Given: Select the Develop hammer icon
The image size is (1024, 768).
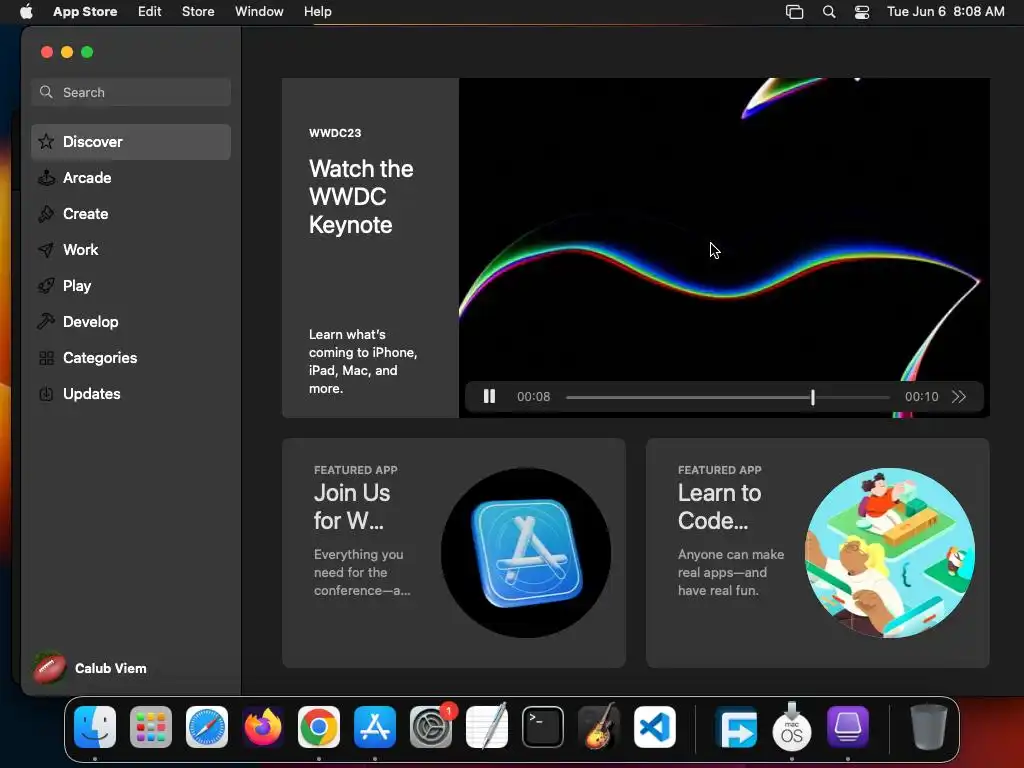Looking at the screenshot, I should pyautogui.click(x=46, y=321).
